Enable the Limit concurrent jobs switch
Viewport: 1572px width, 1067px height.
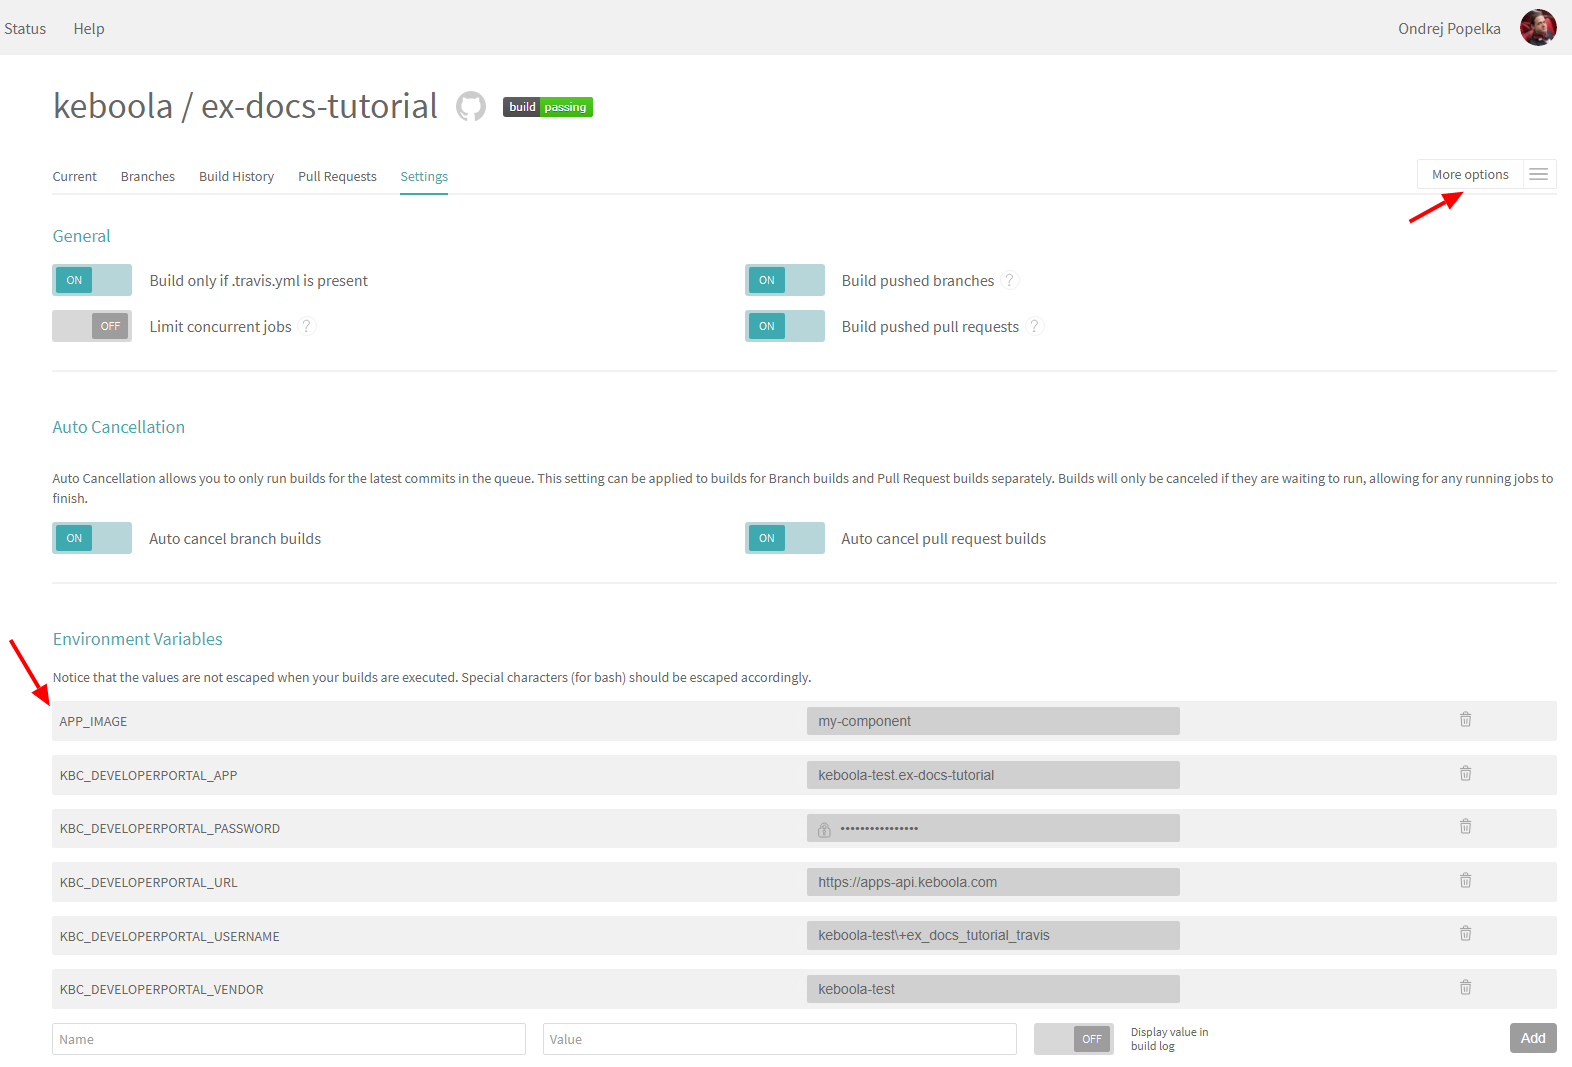92,326
